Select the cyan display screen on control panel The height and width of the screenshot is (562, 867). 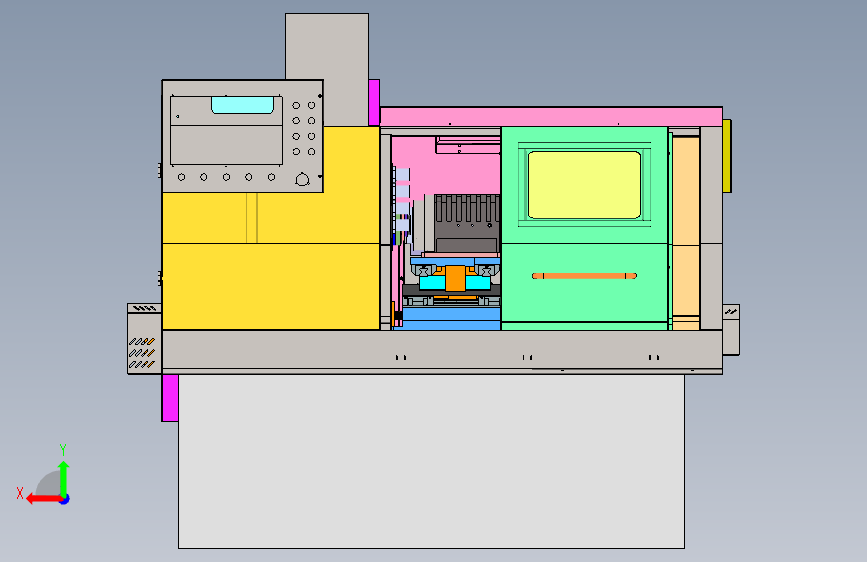tap(242, 105)
